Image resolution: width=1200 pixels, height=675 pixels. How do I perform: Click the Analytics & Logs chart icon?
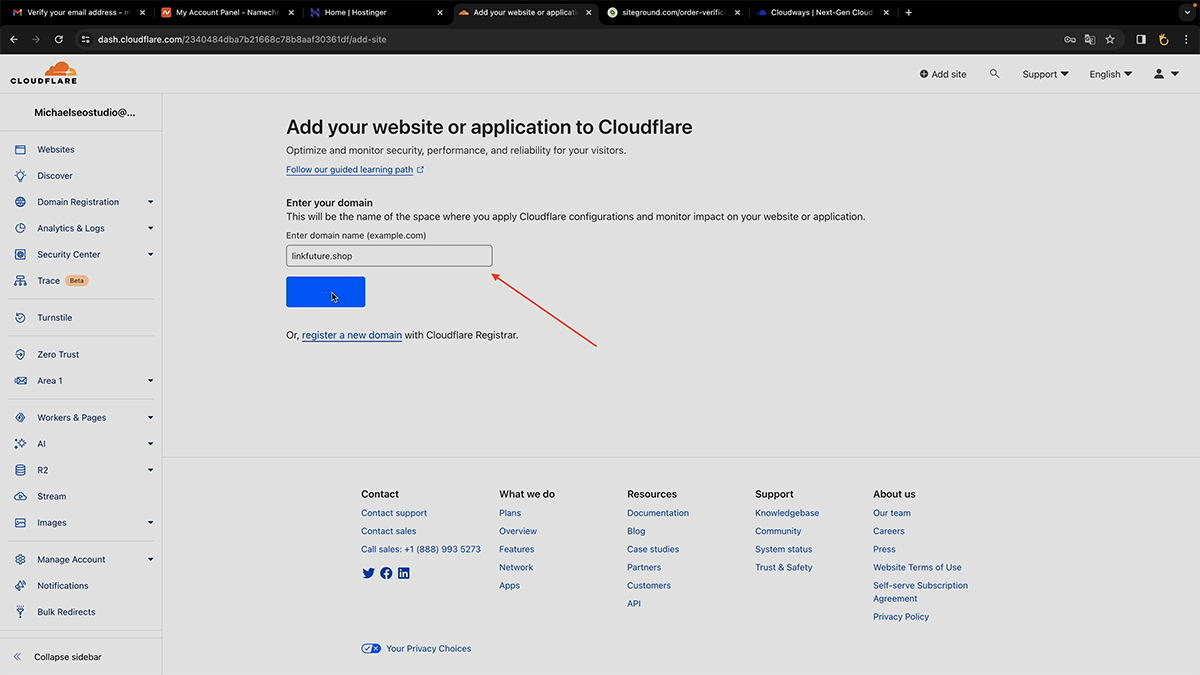point(20,228)
